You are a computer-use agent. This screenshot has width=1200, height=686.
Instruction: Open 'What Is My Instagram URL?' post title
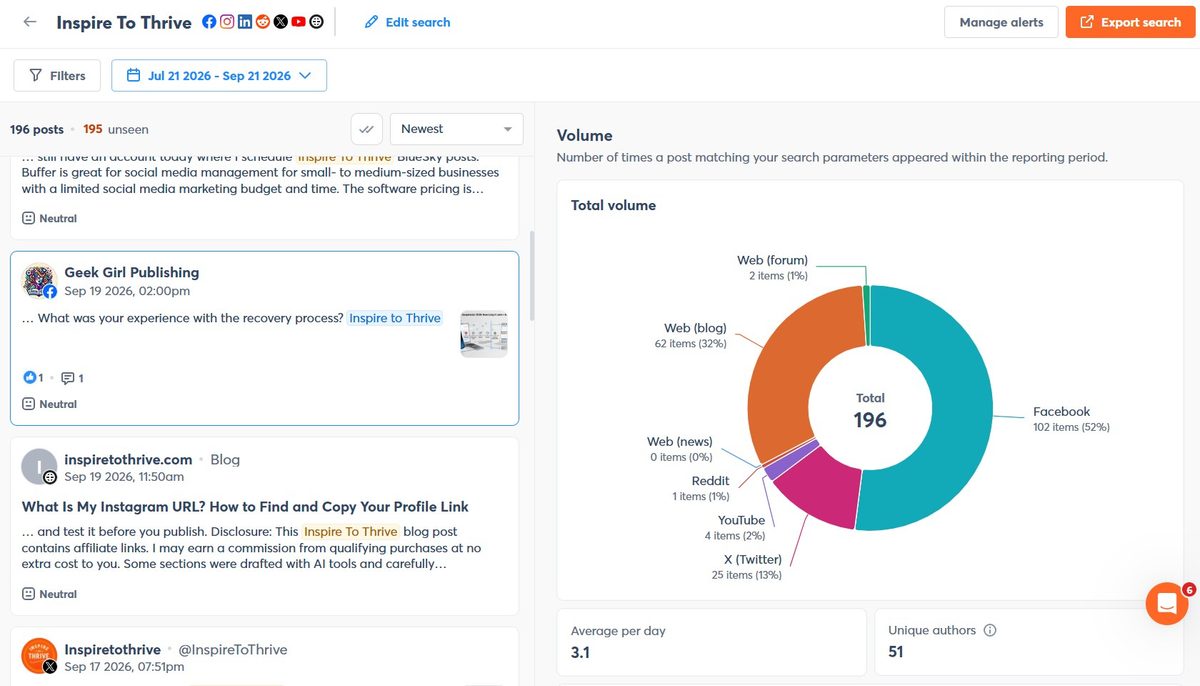point(245,507)
